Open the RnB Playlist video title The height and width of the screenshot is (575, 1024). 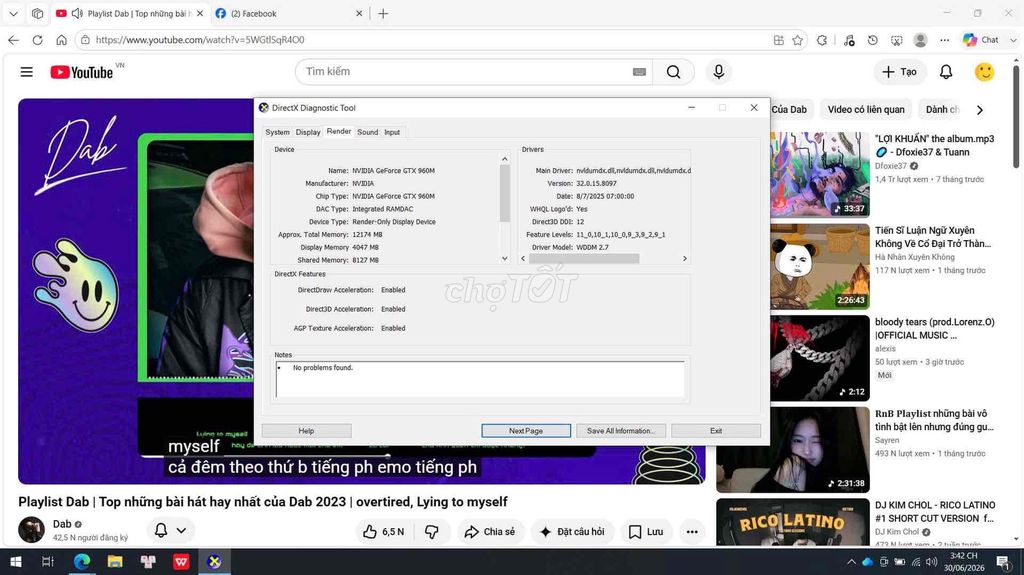coord(935,420)
